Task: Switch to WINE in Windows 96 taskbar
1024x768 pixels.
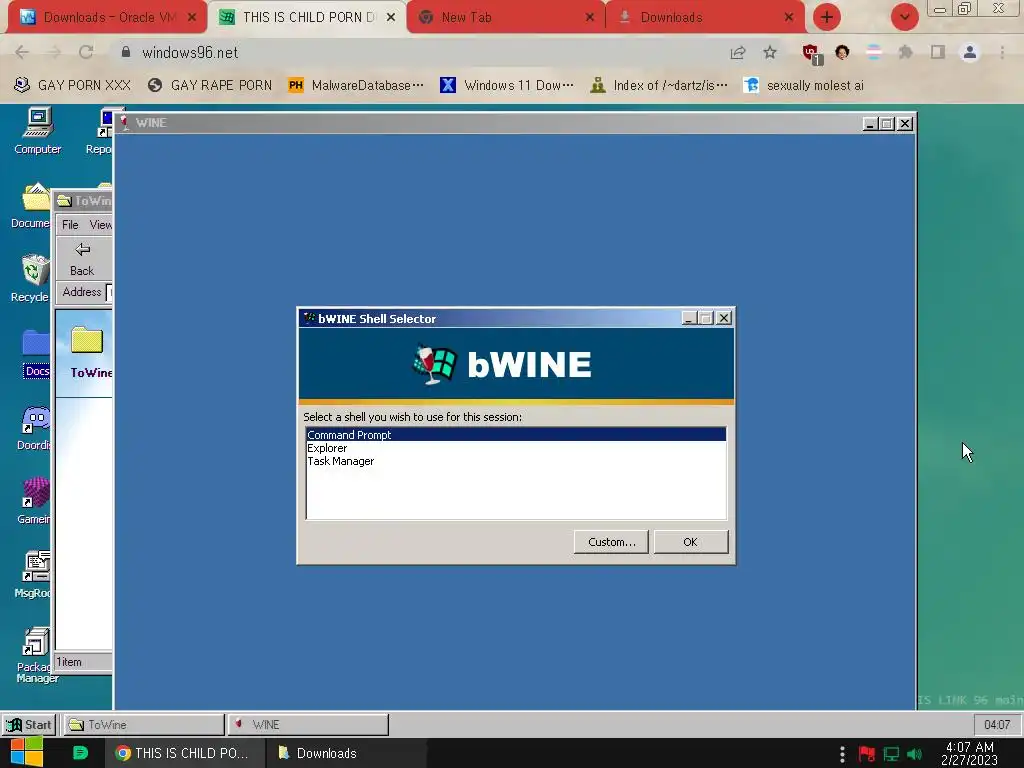Action: pos(308,724)
